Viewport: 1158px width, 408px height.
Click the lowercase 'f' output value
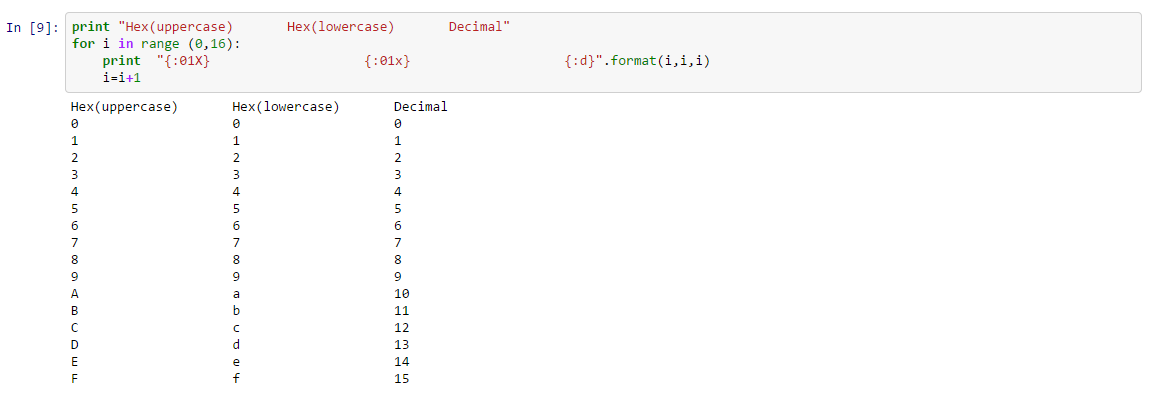click(x=236, y=379)
